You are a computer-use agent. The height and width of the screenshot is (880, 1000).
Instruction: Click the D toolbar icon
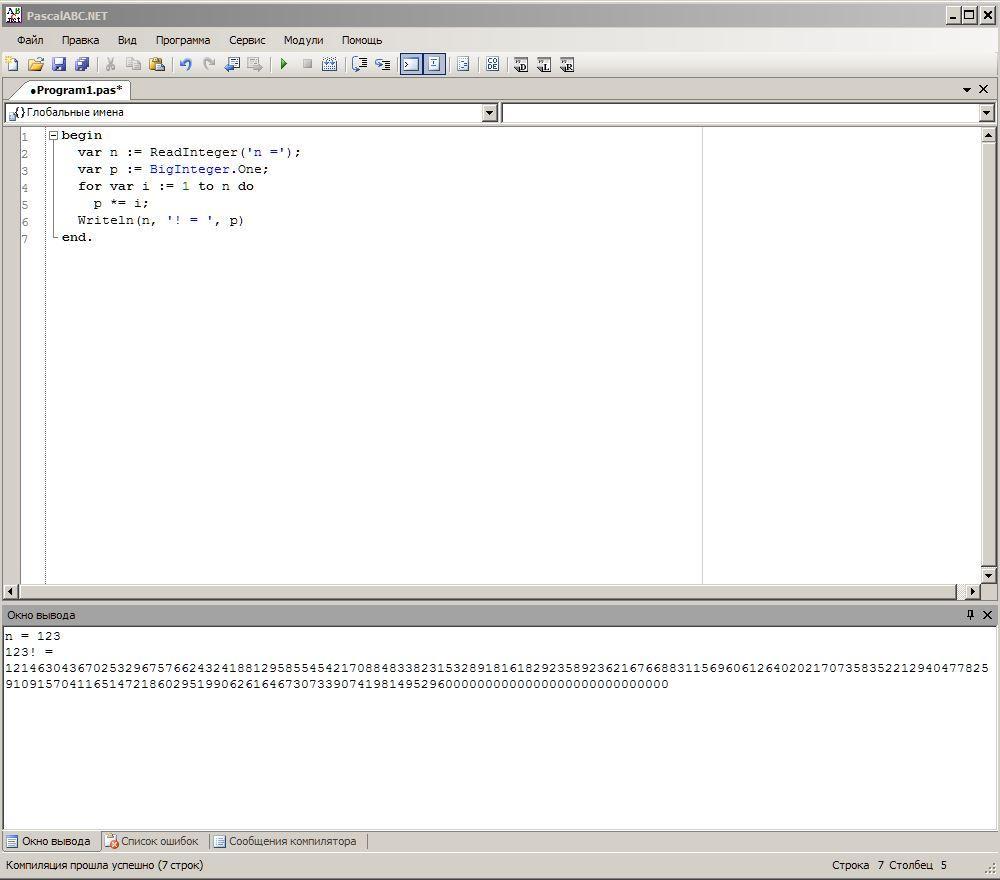[x=521, y=64]
